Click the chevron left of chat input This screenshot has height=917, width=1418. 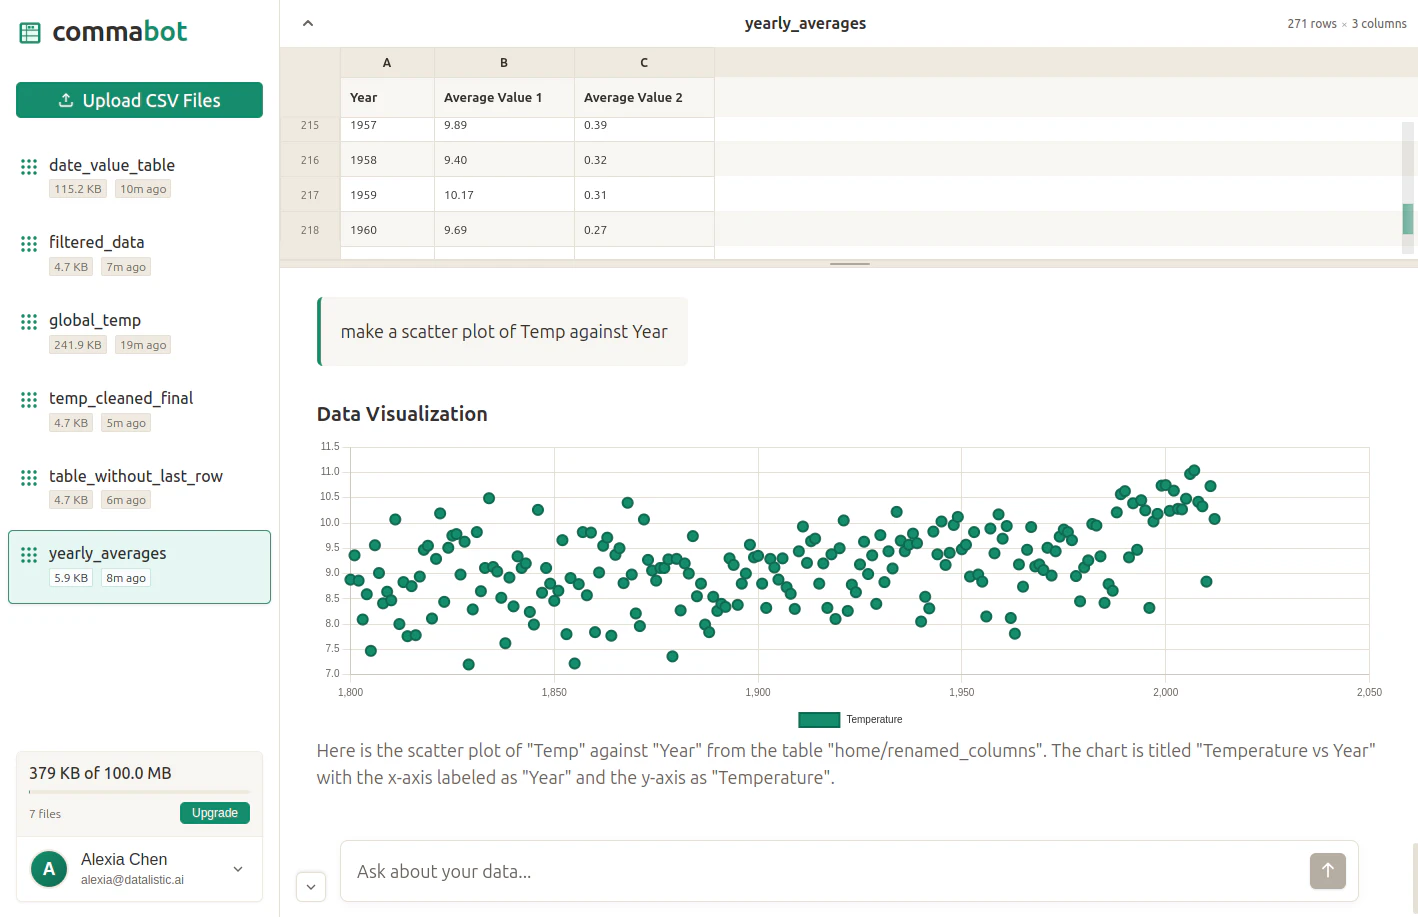311,886
